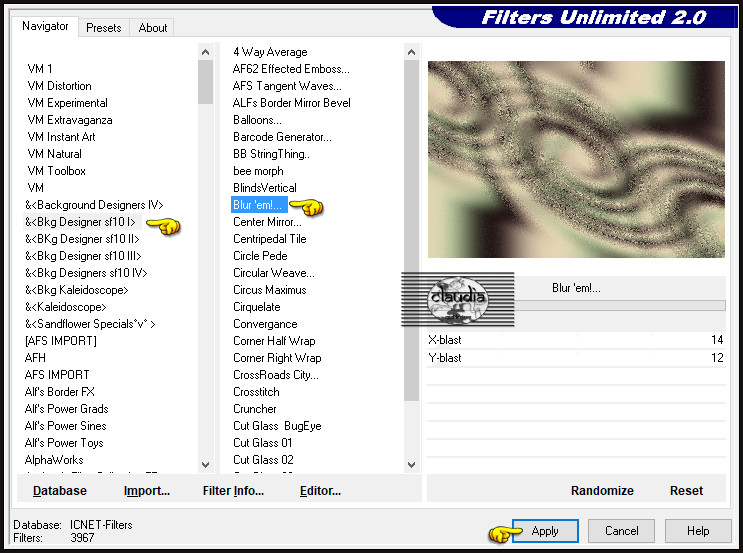Pick AFS Tangent Waves... filter

pos(287,86)
